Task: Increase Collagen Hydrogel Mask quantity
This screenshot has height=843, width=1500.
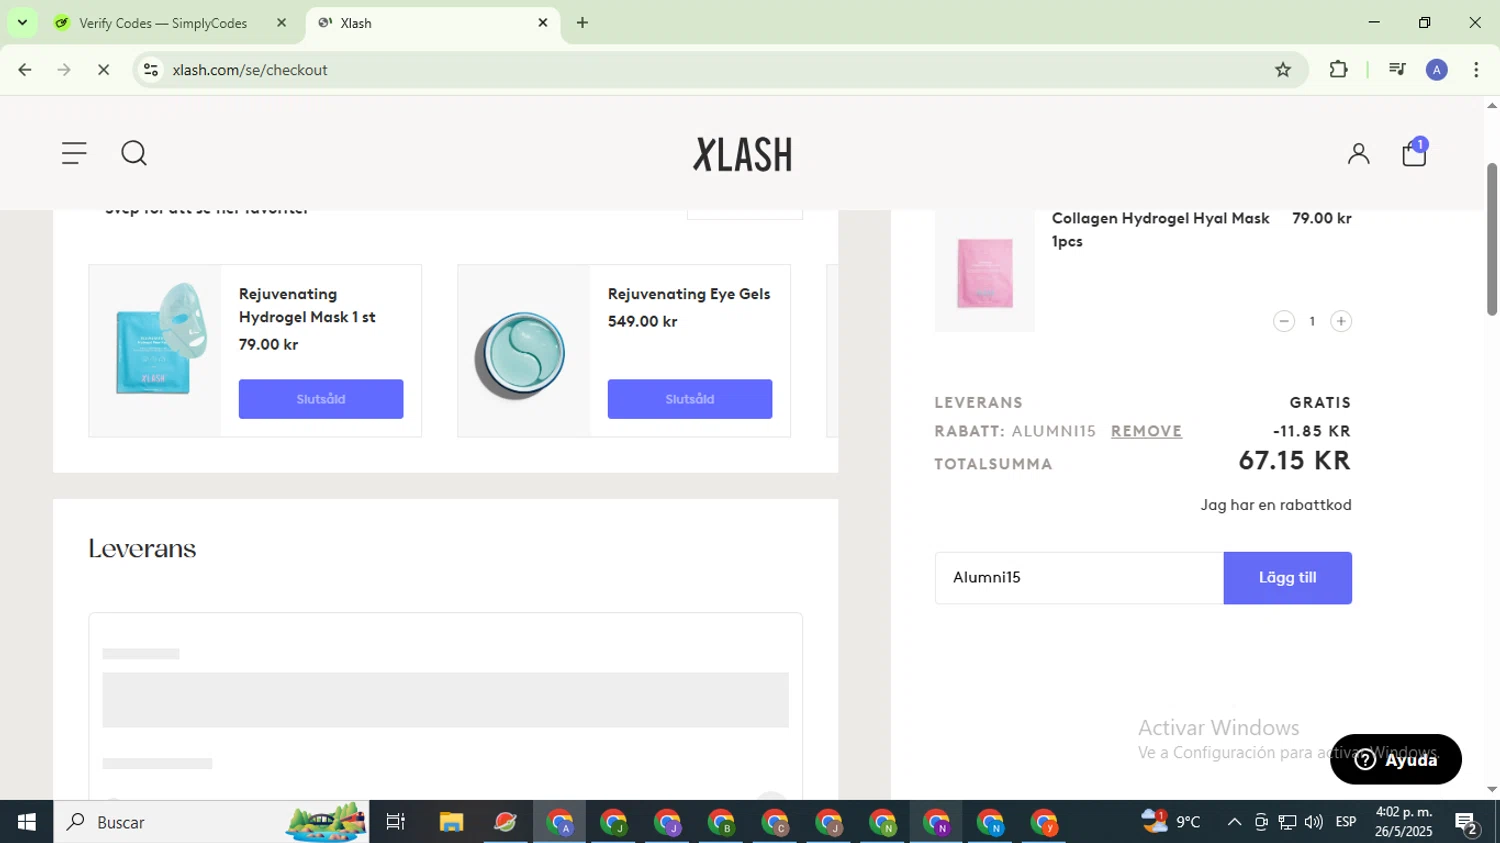Action: [x=1341, y=321]
